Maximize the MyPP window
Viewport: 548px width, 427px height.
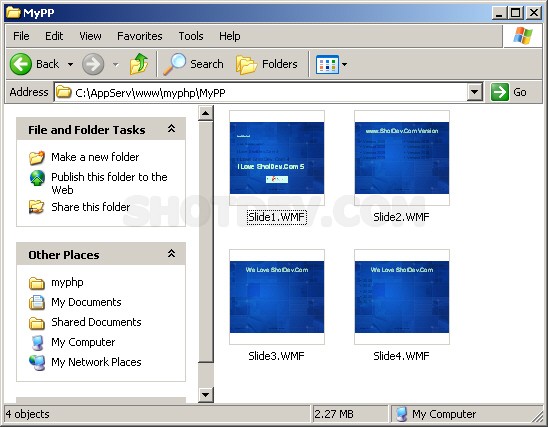point(515,13)
